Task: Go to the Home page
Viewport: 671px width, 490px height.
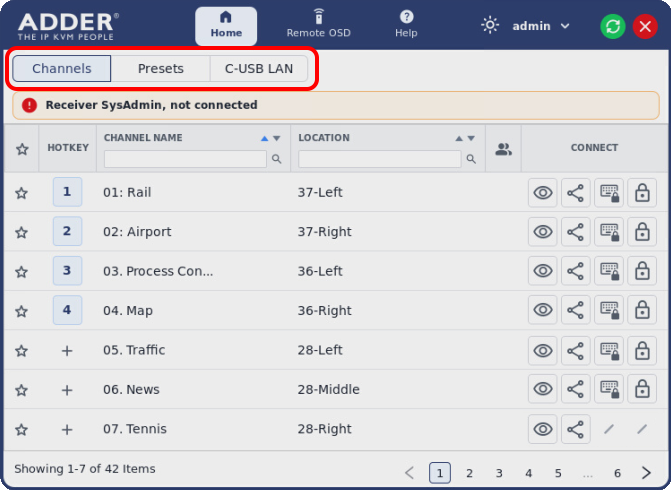Action: [226, 26]
